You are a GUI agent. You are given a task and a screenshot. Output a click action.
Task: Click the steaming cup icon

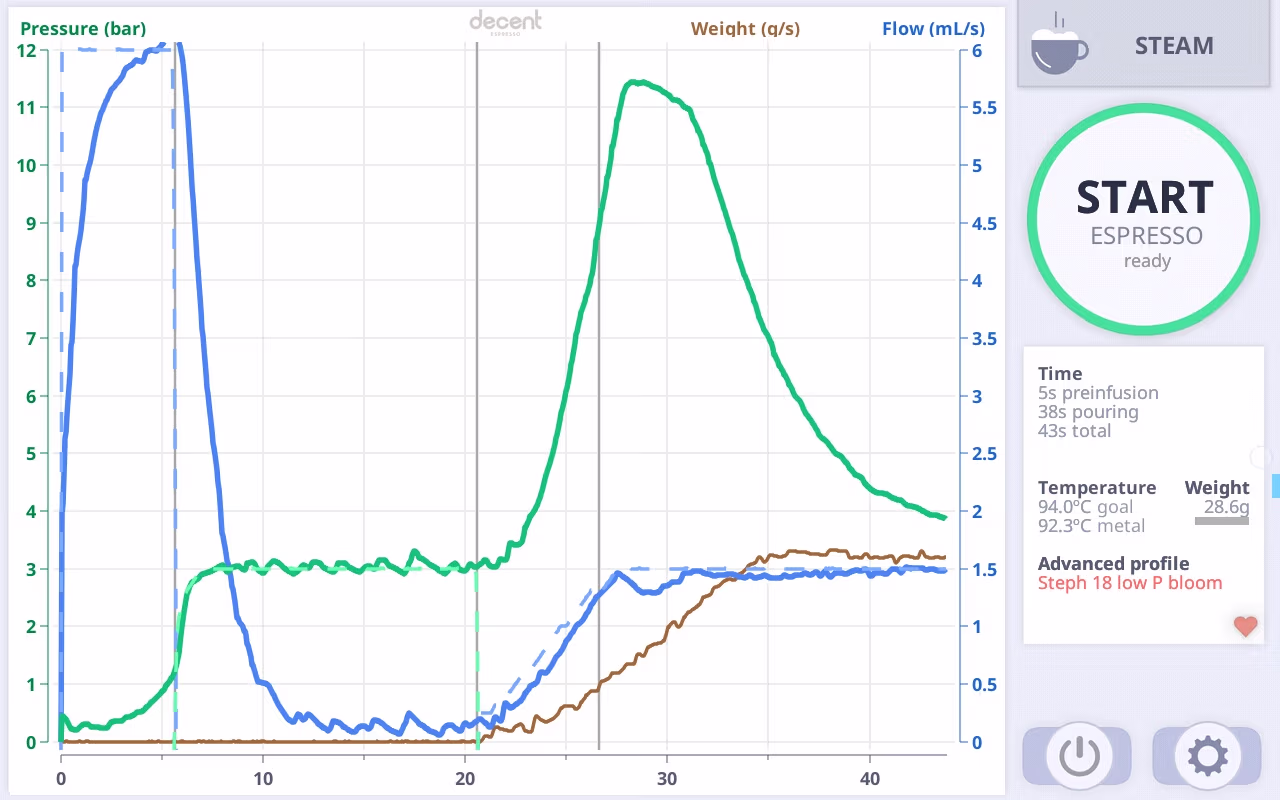point(1060,44)
